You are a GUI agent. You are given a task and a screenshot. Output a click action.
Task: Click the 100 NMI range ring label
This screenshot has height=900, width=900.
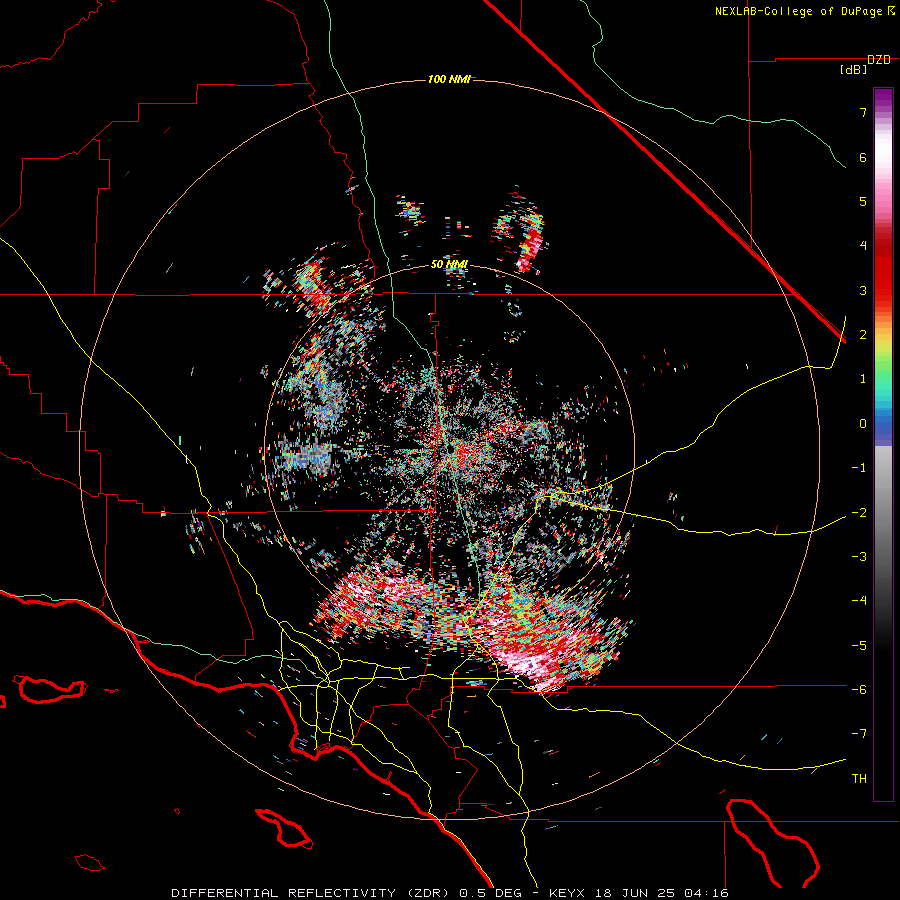(x=449, y=79)
